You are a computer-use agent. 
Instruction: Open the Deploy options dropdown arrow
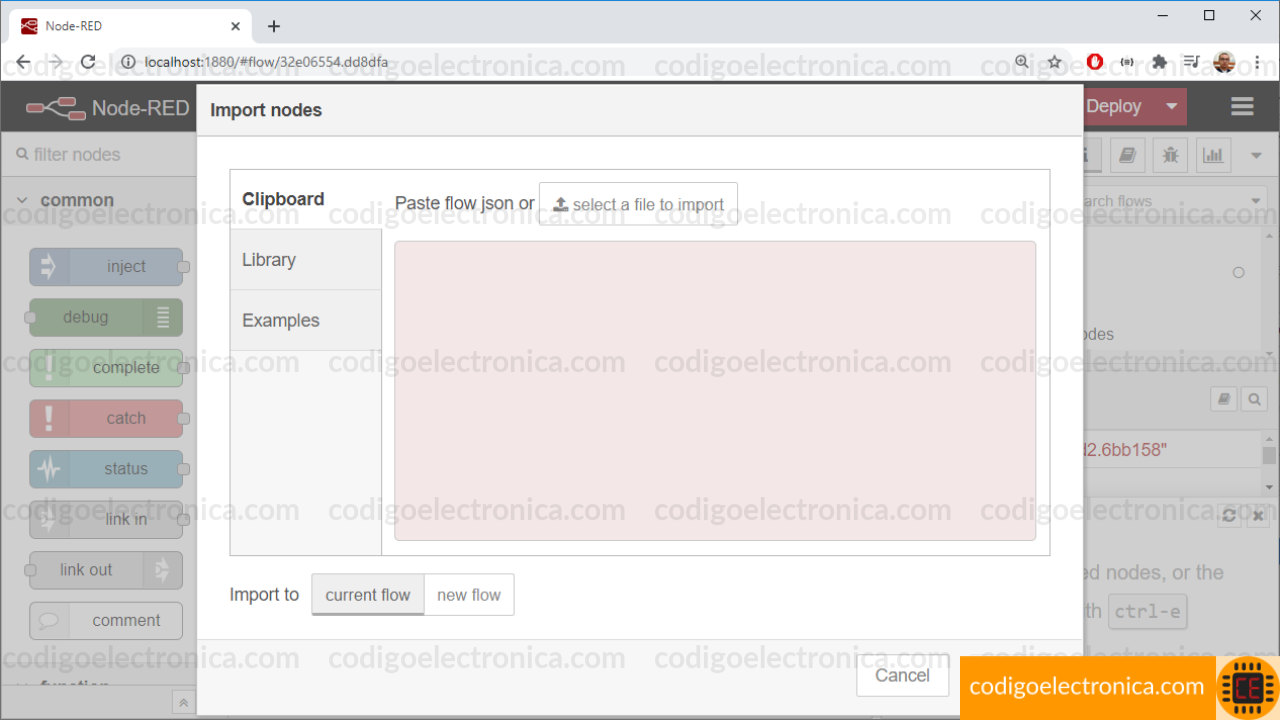click(1171, 106)
